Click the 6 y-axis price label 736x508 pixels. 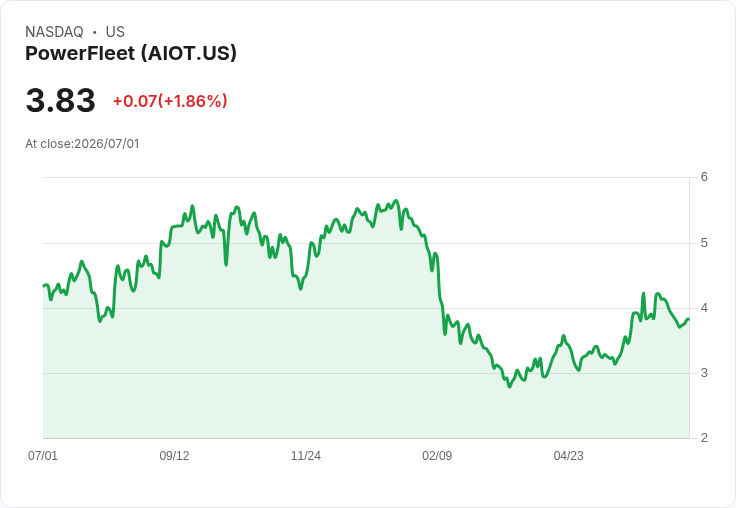pos(704,177)
